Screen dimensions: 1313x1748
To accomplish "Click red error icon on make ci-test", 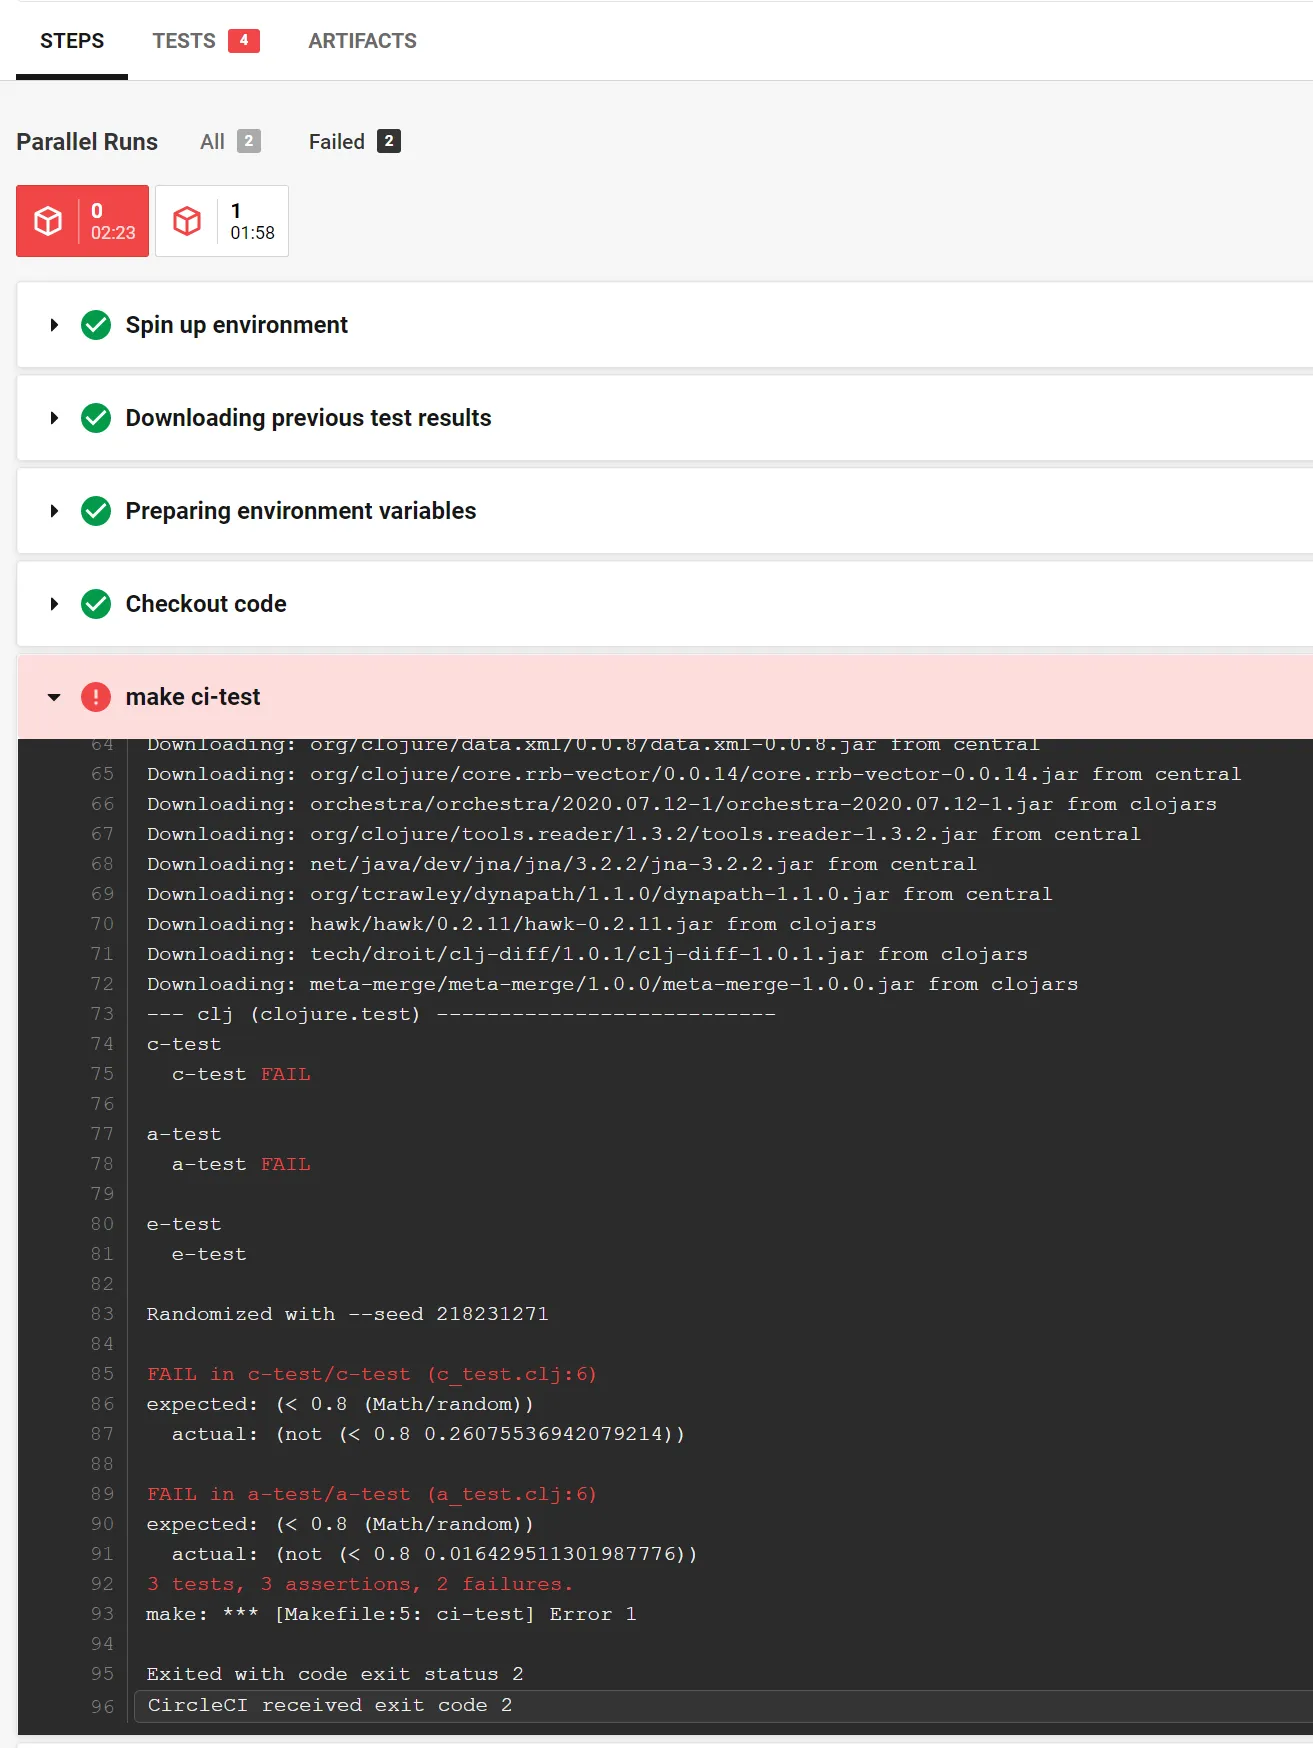I will [96, 697].
